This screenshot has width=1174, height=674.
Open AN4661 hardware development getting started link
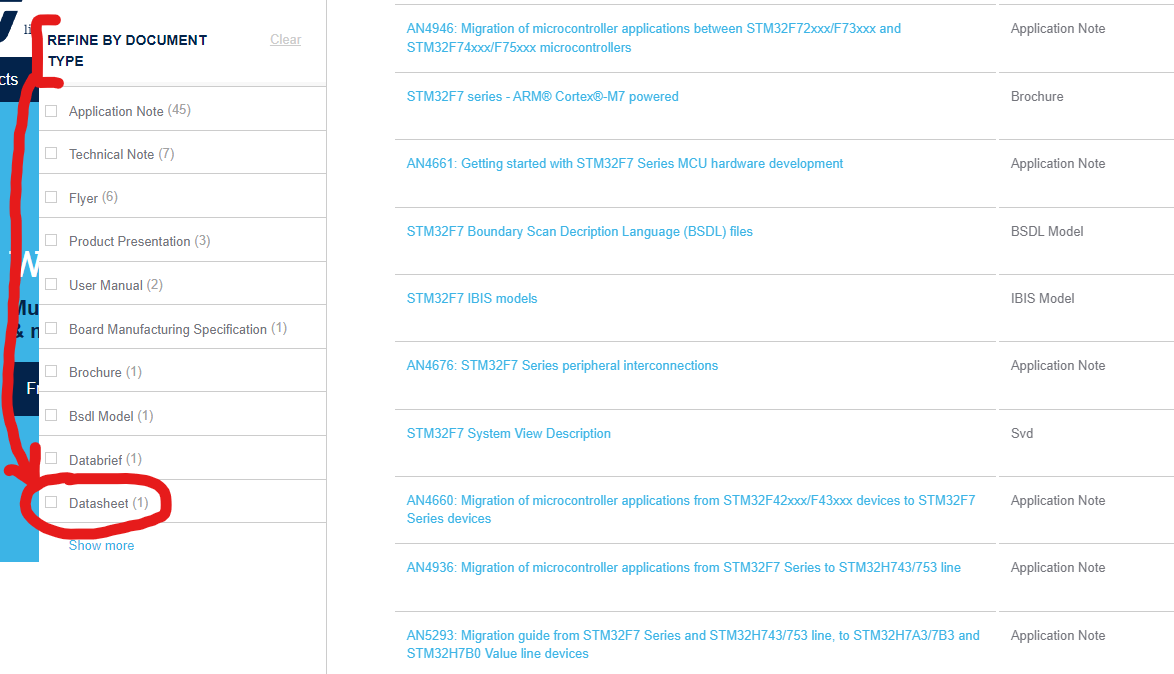coord(624,163)
